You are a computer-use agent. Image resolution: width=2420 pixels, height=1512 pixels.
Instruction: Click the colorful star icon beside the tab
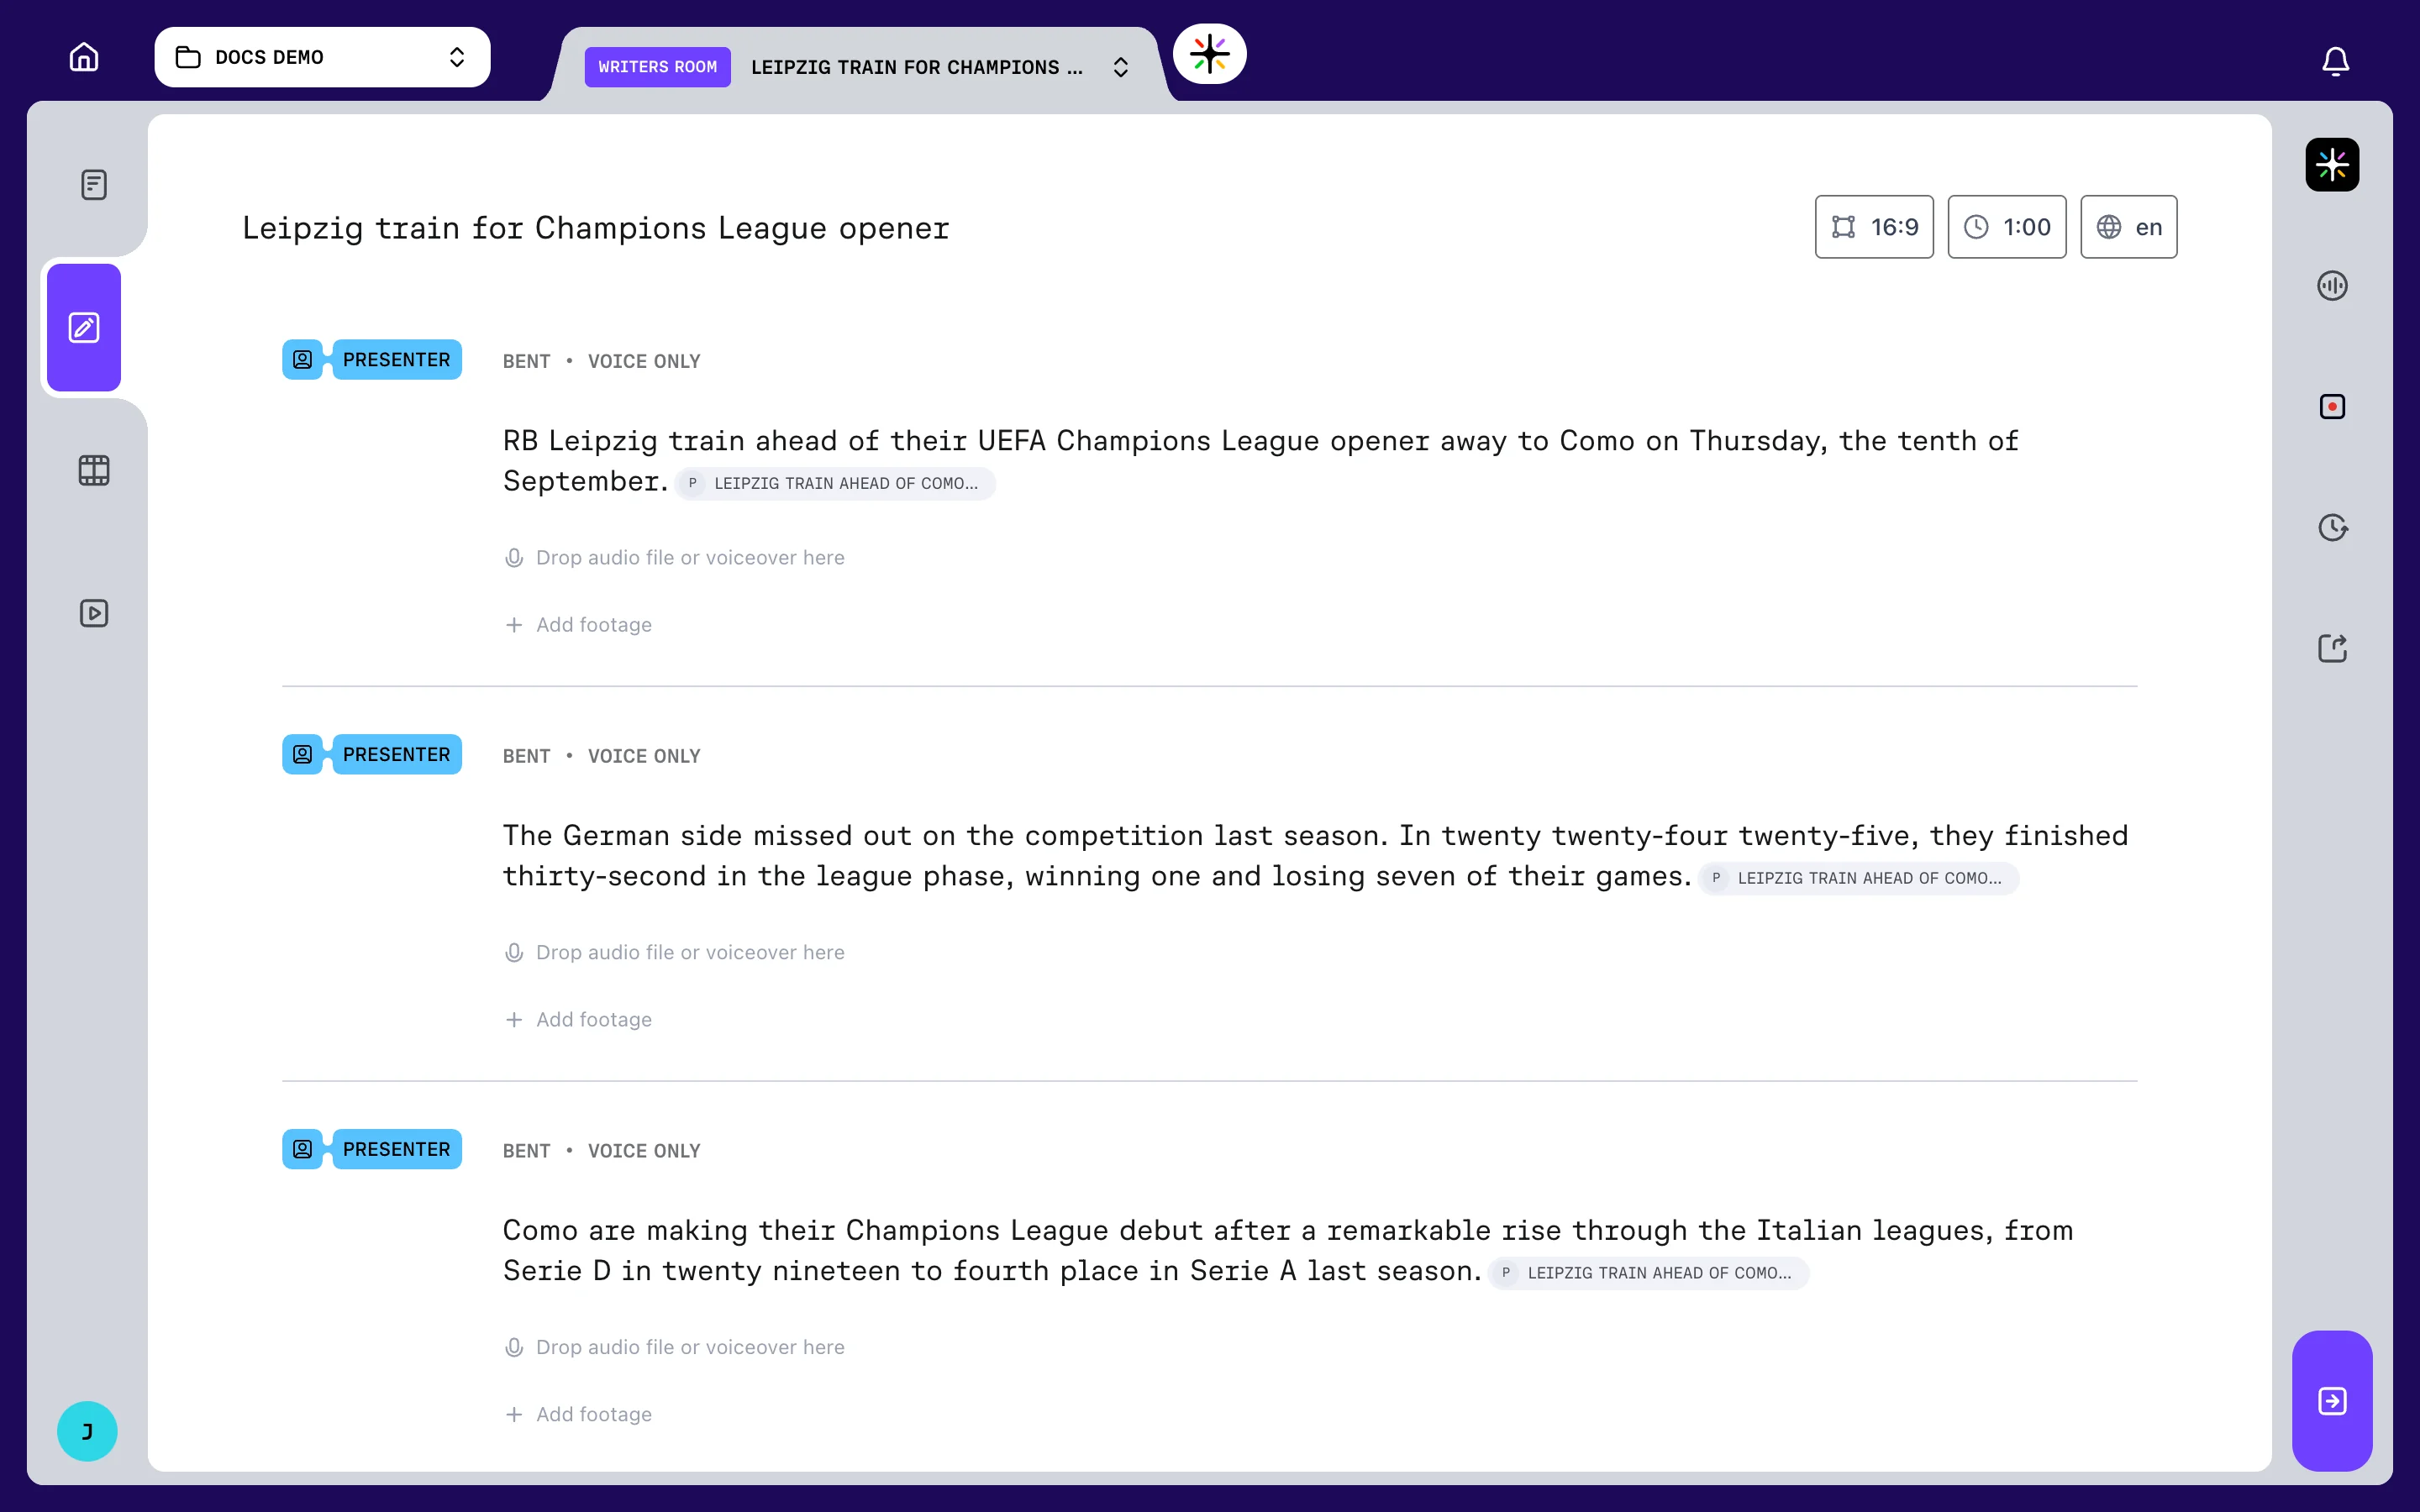coord(1209,54)
